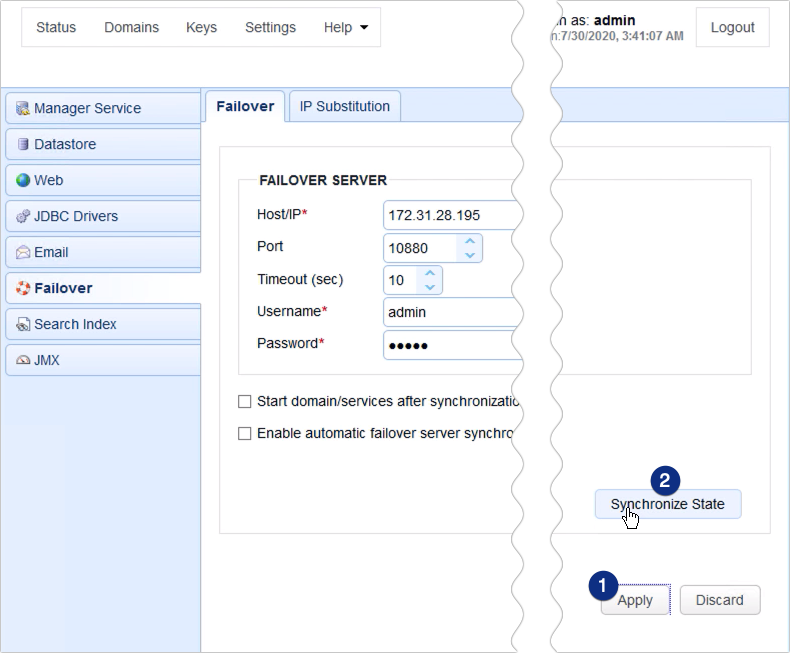This screenshot has width=790, height=653.
Task: Click the Apply button
Action: [x=635, y=600]
